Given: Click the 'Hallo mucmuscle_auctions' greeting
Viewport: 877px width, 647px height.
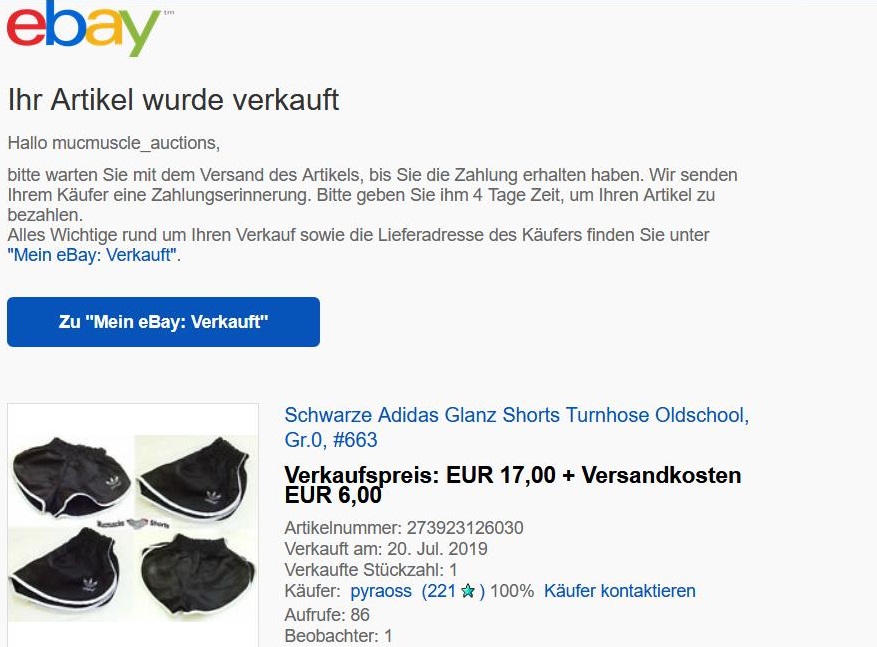Looking at the screenshot, I should pos(114,143).
